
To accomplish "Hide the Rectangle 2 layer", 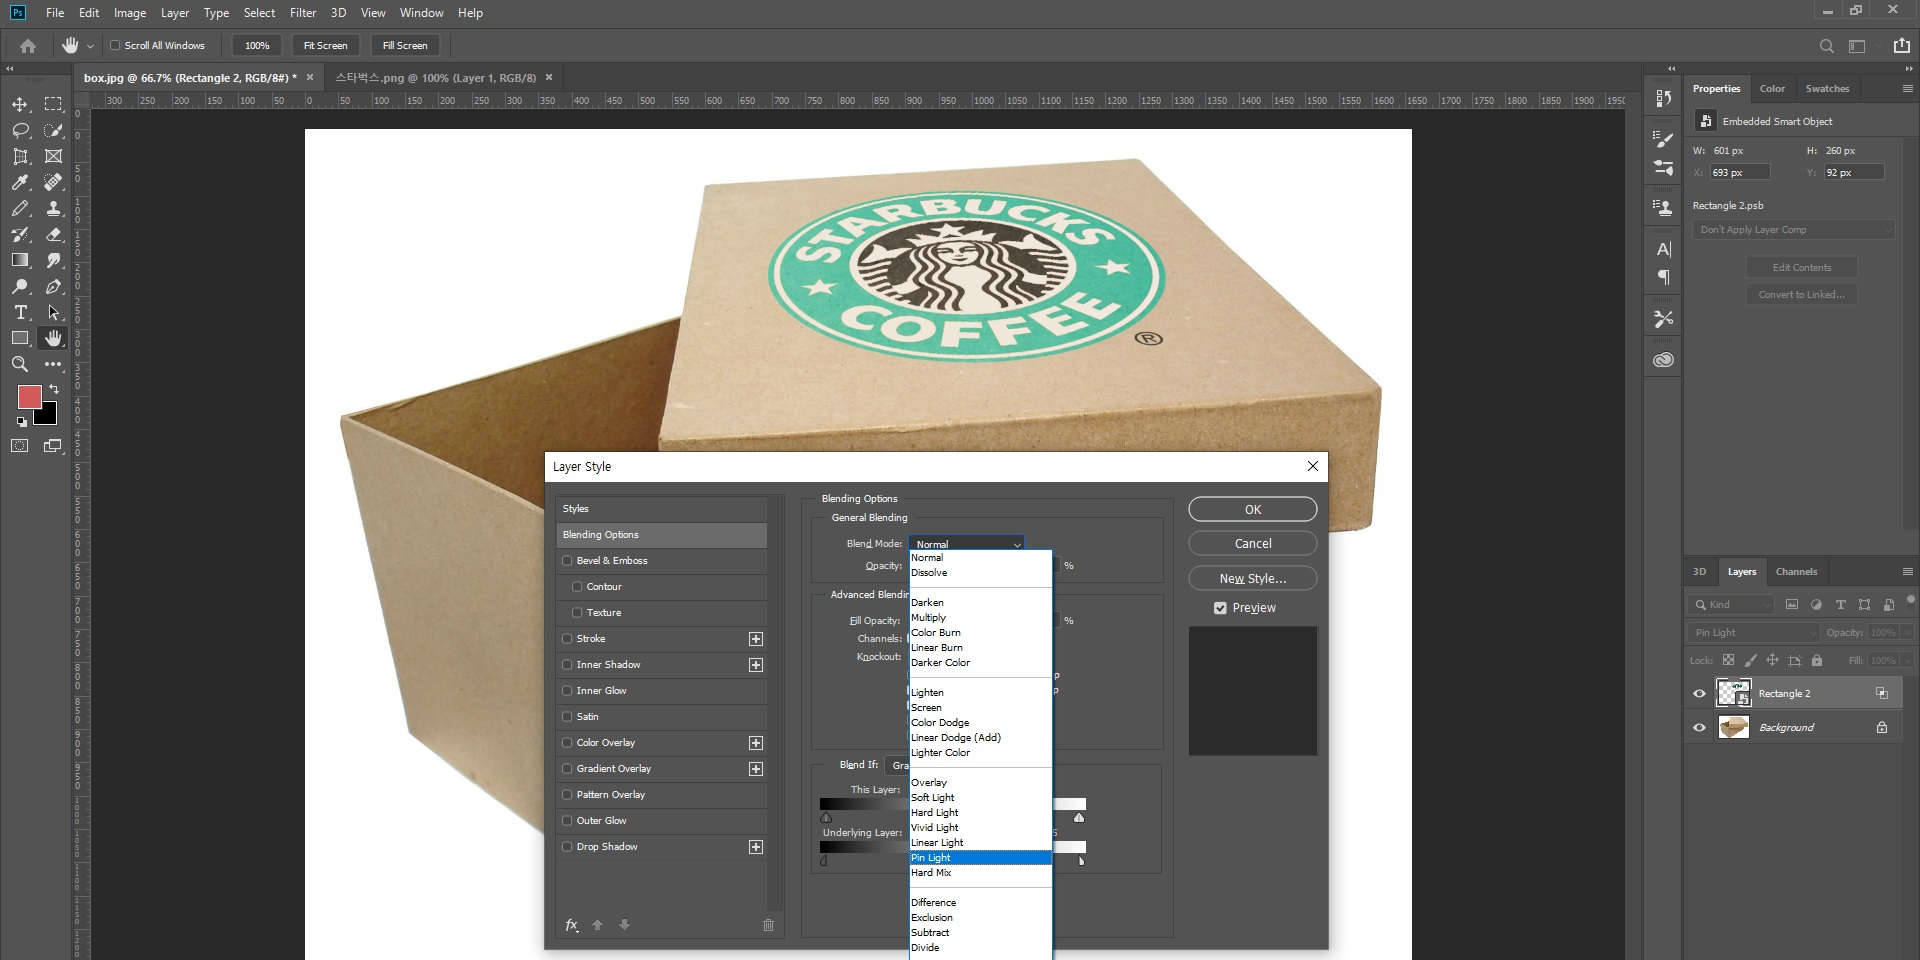I will tap(1699, 693).
